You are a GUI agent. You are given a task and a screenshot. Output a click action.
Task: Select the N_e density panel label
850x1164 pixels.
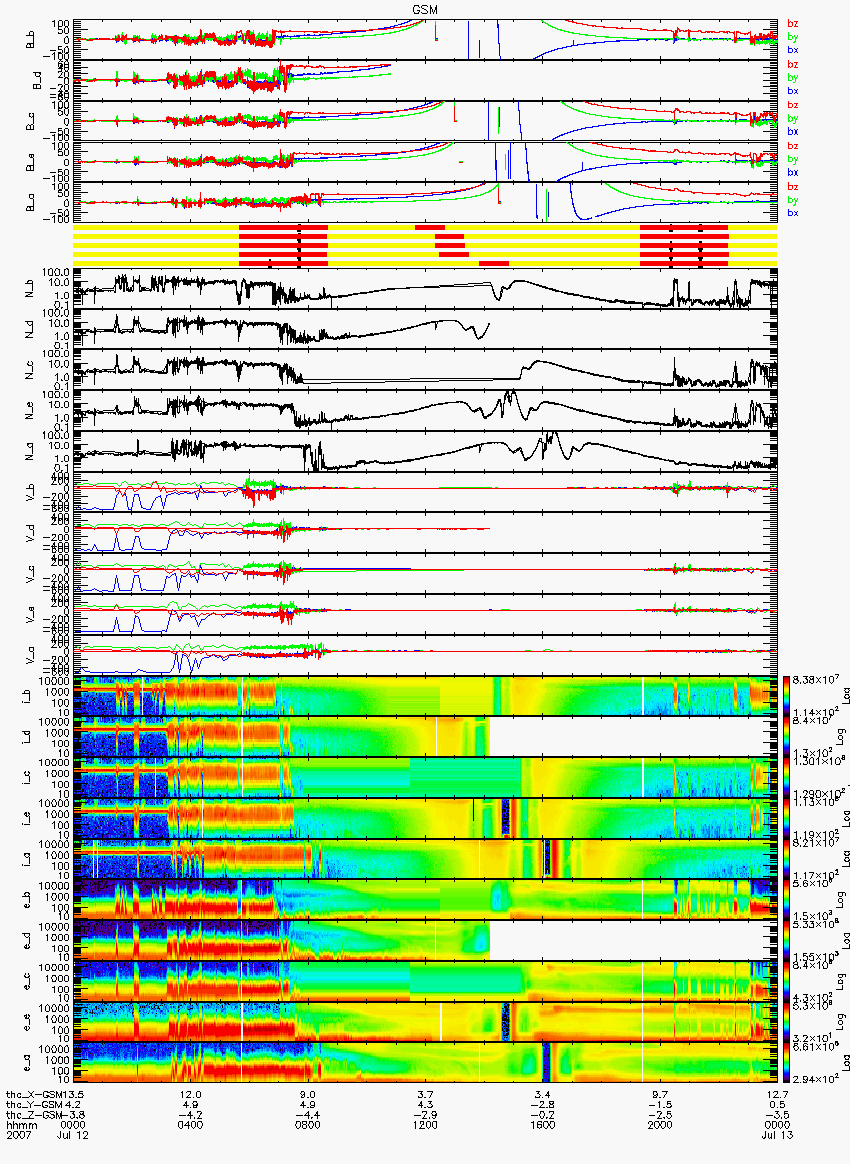(30, 411)
